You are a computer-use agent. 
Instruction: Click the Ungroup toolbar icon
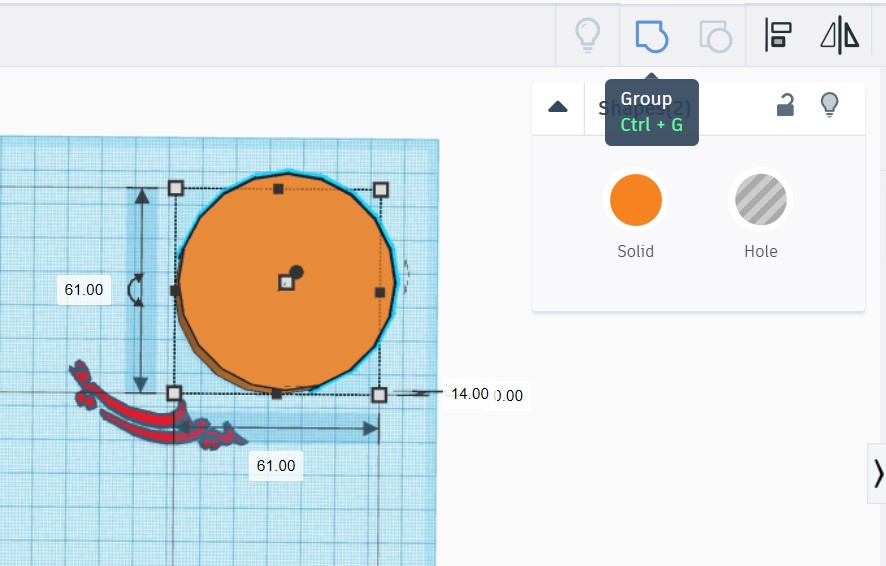coord(715,37)
